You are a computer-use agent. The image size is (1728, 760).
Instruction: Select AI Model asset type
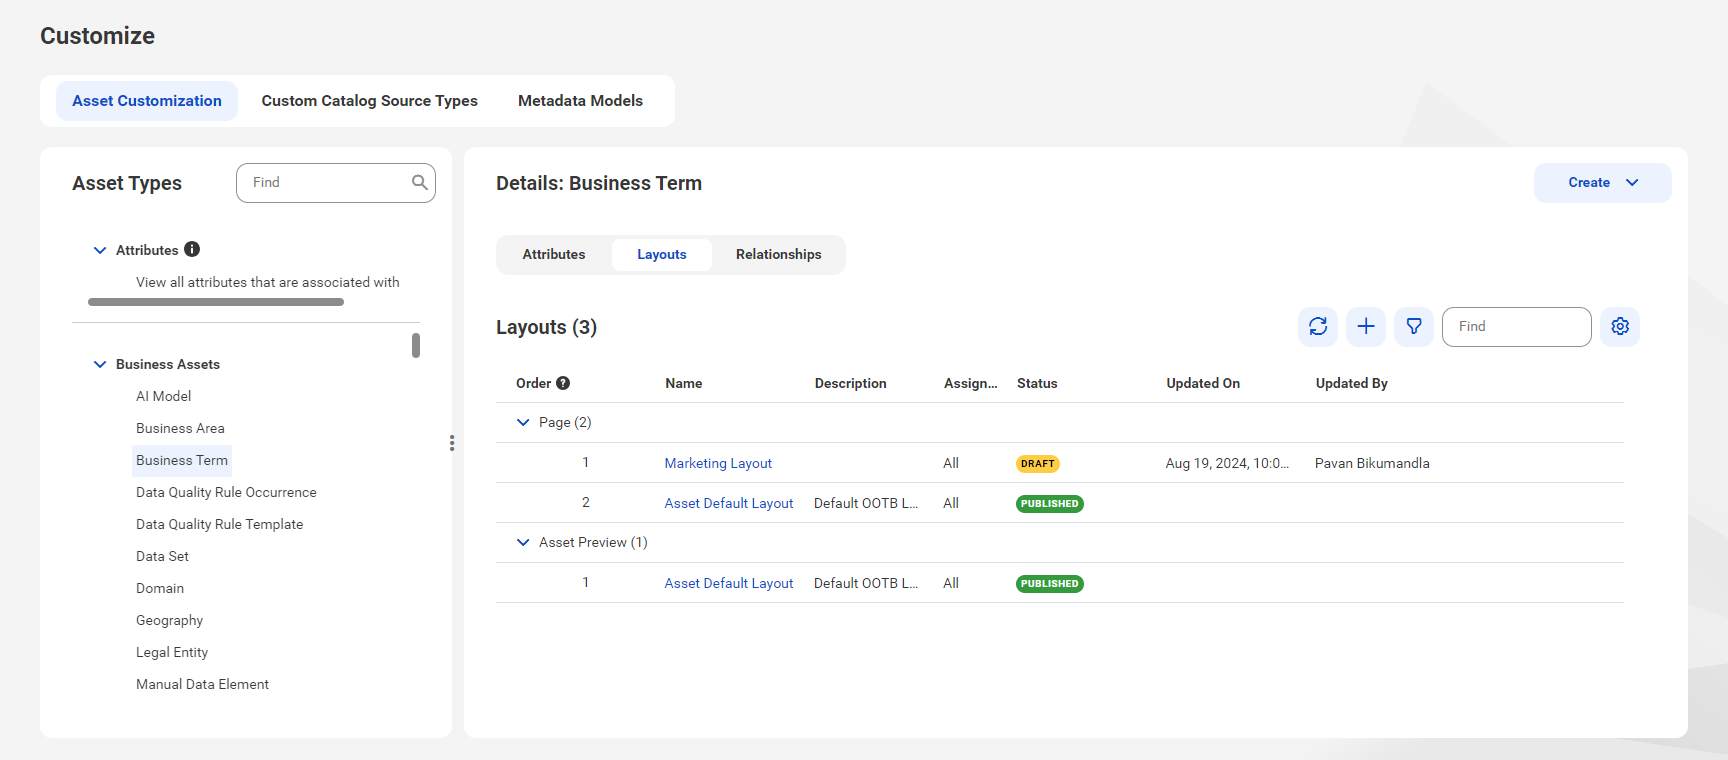pyautogui.click(x=164, y=396)
